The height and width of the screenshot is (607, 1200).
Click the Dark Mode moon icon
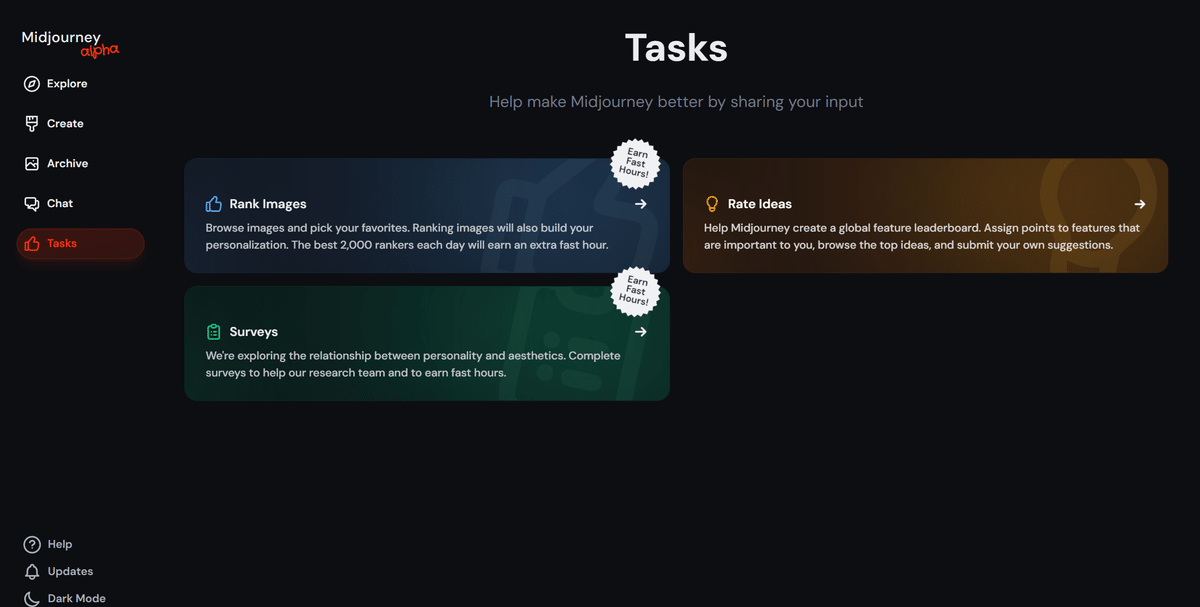coord(32,599)
